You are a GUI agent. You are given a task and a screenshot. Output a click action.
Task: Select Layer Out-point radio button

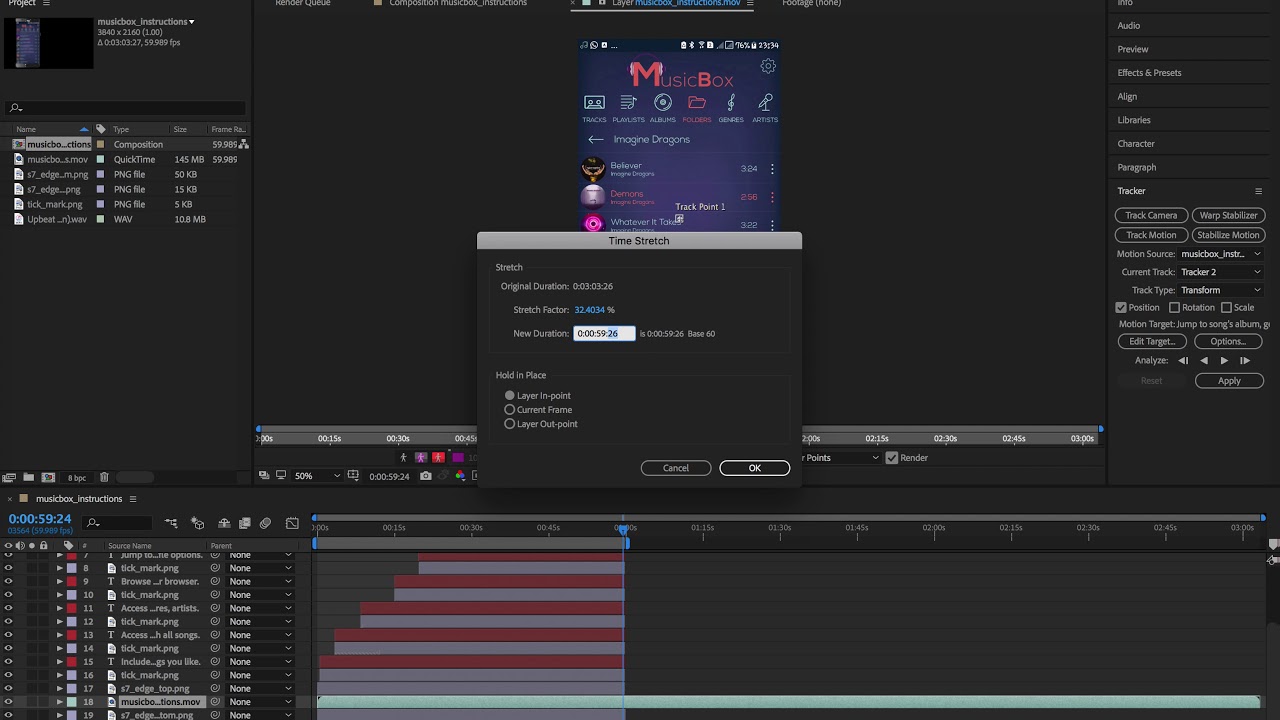click(x=510, y=424)
